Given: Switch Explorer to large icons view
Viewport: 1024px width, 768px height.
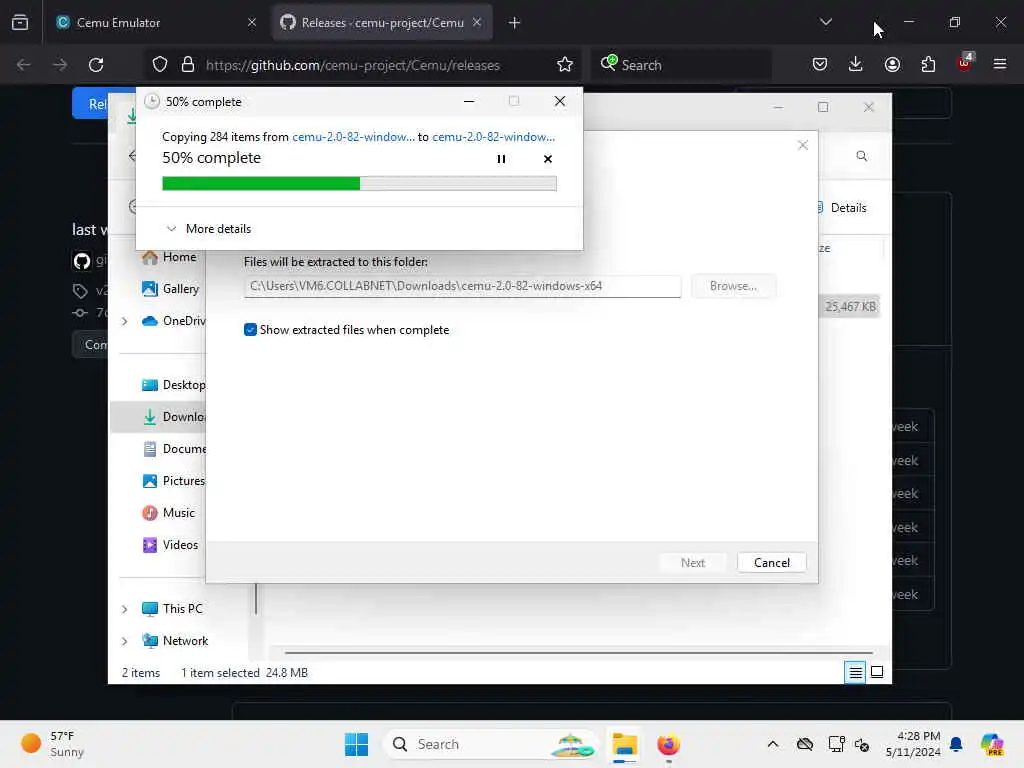Looking at the screenshot, I should coord(877,672).
